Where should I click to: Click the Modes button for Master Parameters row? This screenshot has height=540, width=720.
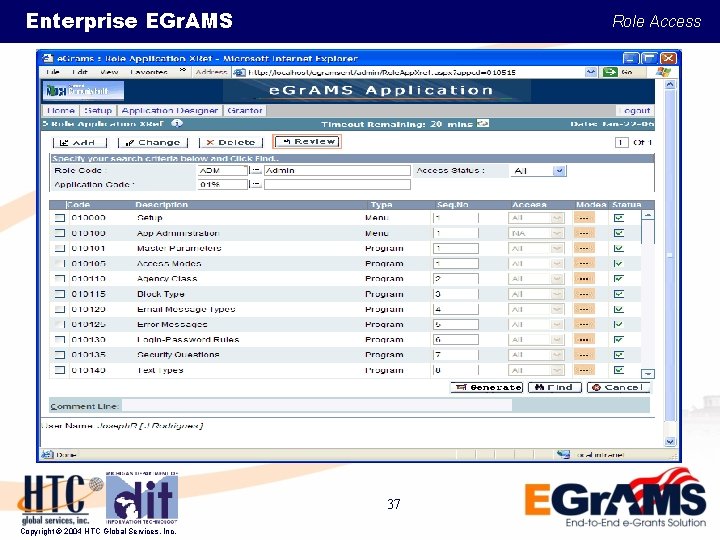tap(584, 248)
